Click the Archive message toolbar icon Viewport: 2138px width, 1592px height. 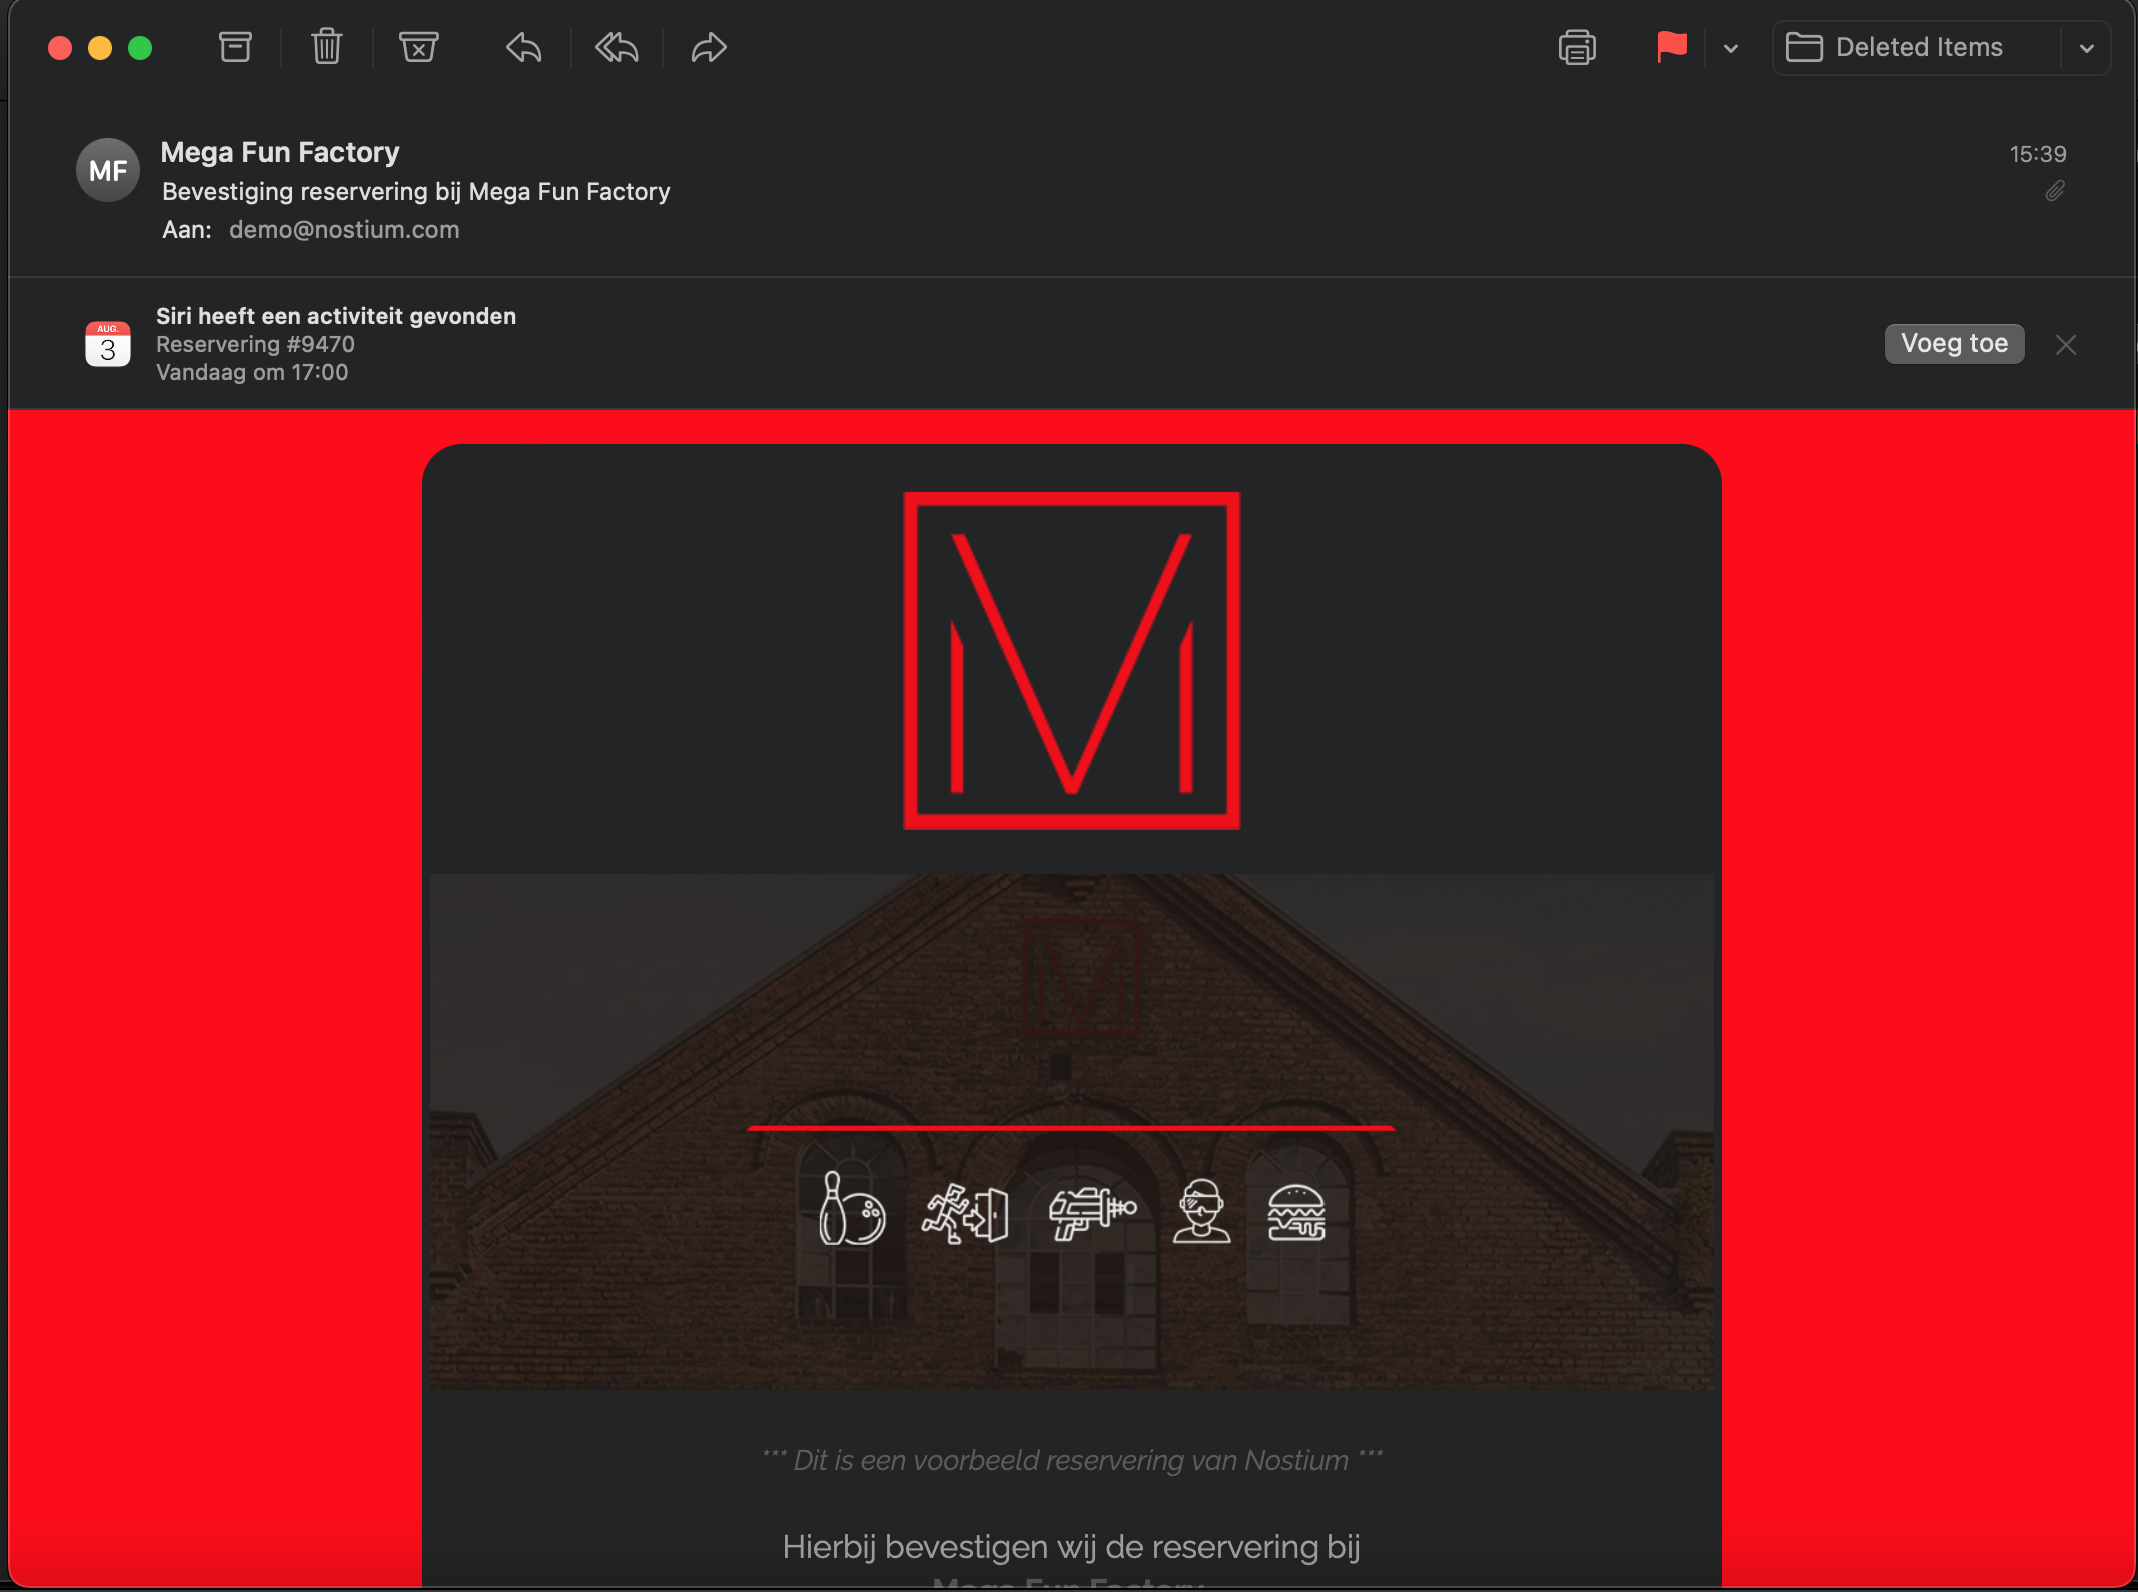click(x=235, y=47)
